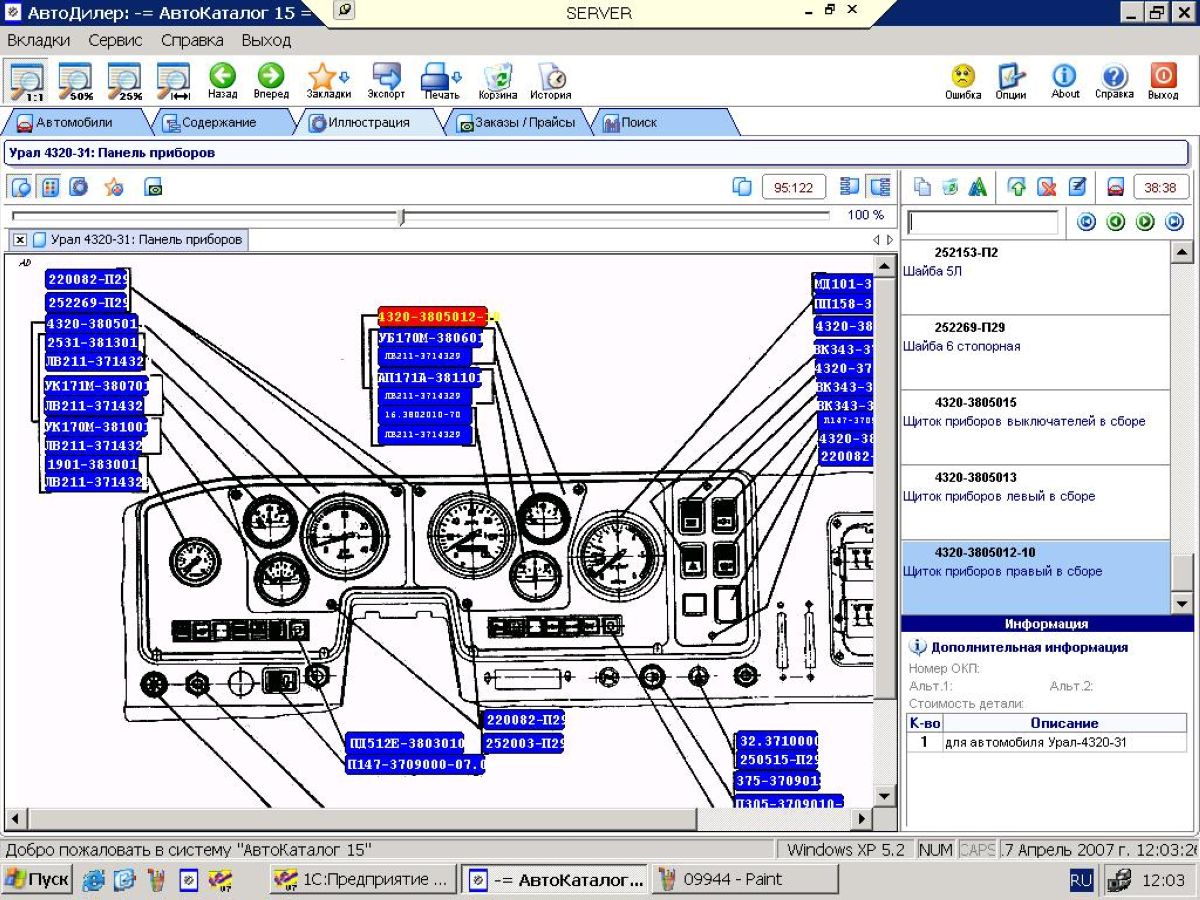This screenshot has height=900, width=1200.
Task: Set zoom to 50% with magnifier icon
Action: tap(75, 80)
